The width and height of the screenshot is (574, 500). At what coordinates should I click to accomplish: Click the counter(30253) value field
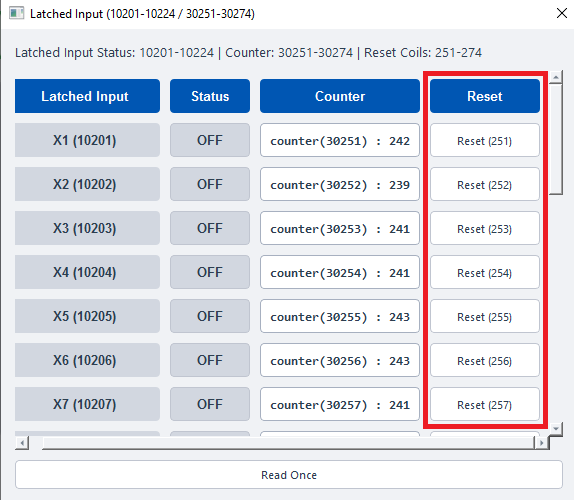[340, 228]
